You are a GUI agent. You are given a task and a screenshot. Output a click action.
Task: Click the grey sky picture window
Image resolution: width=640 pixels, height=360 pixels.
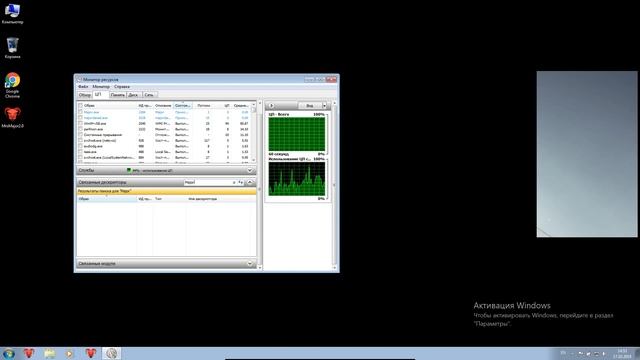(x=587, y=154)
